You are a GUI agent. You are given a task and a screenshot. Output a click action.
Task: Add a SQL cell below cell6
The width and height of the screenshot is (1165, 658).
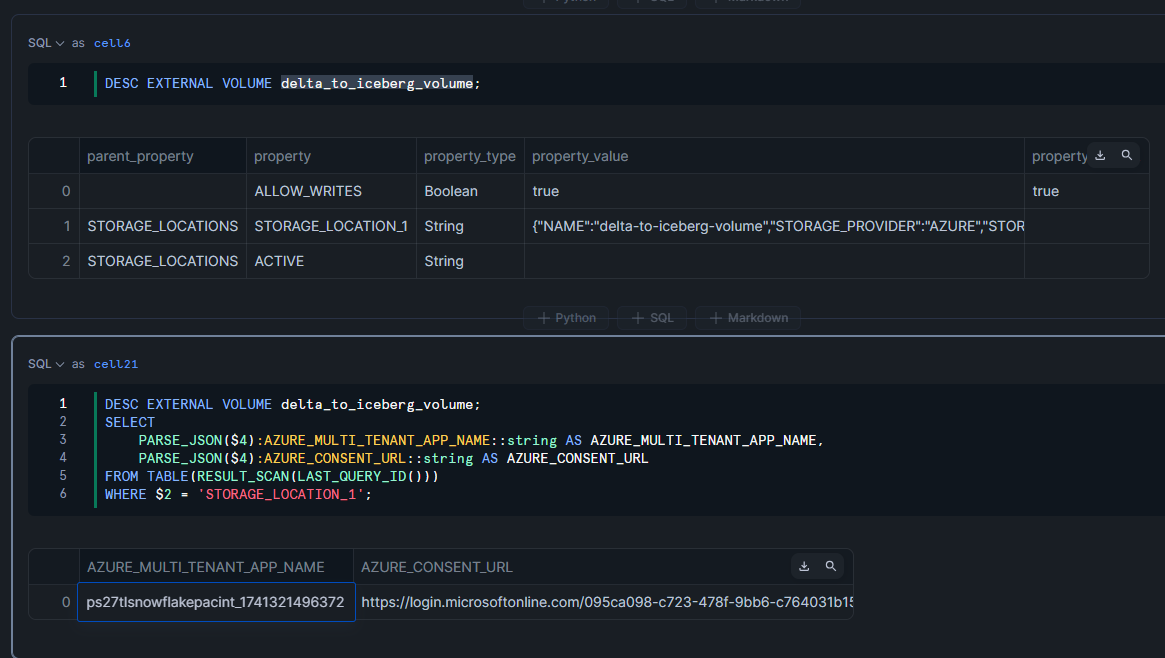(652, 318)
